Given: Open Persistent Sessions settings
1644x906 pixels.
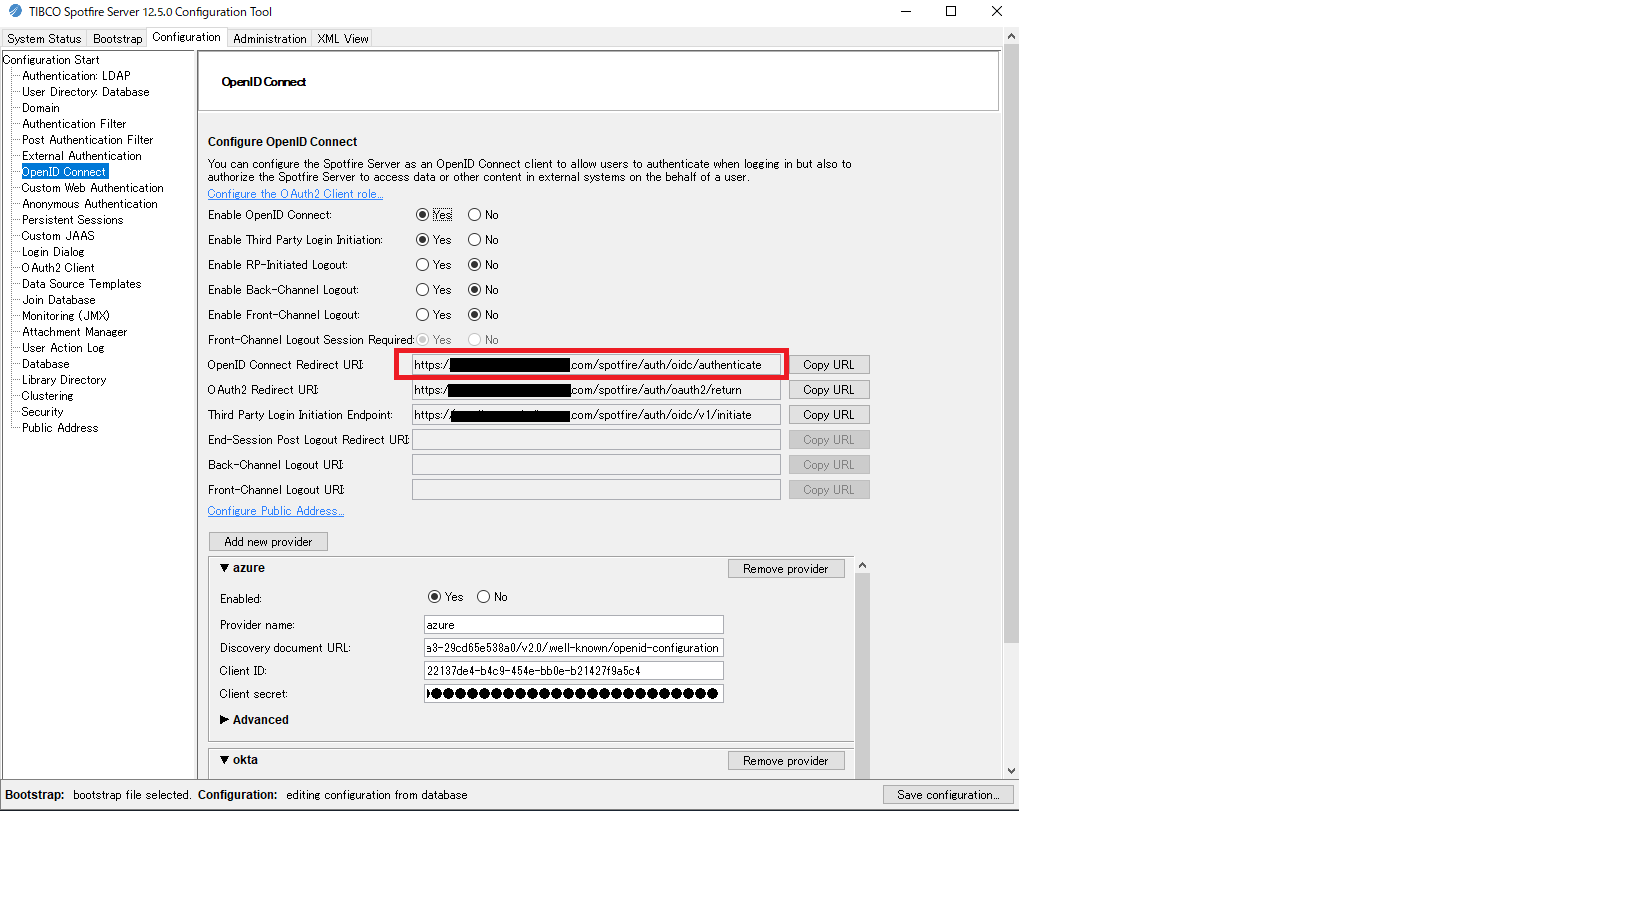Looking at the screenshot, I should (x=73, y=220).
